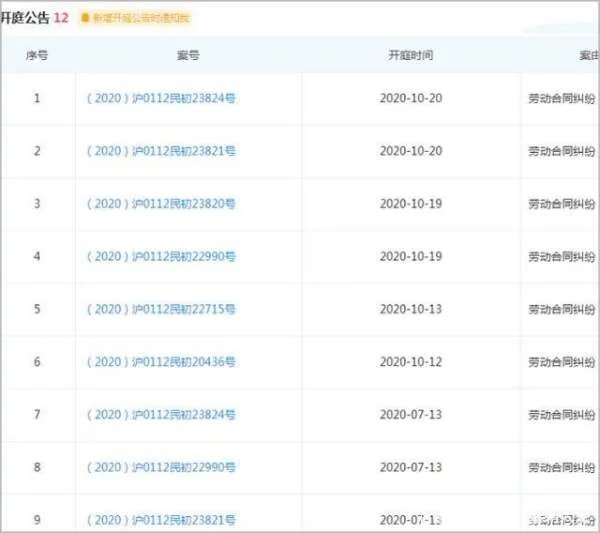Click 劳动合同纠纷 in row 8

pyautogui.click(x=561, y=468)
